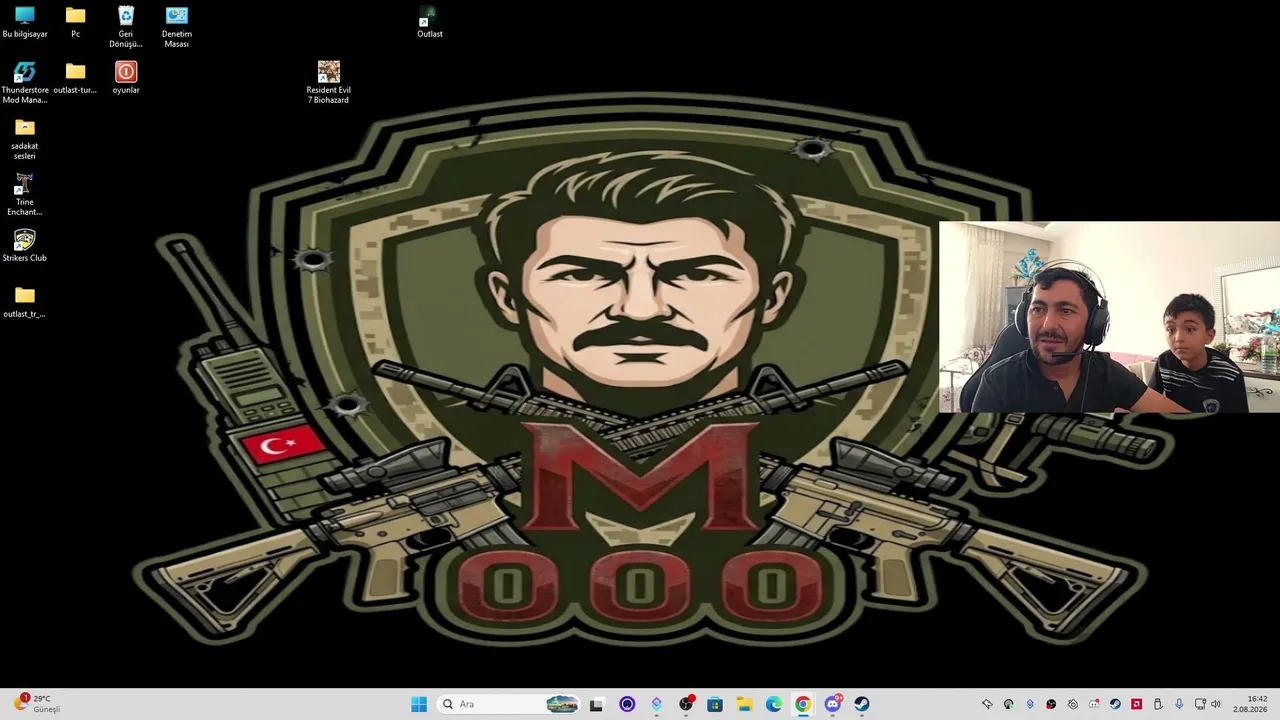Select the Outlast game shortcut
This screenshot has height=720, width=1280.
(429, 22)
